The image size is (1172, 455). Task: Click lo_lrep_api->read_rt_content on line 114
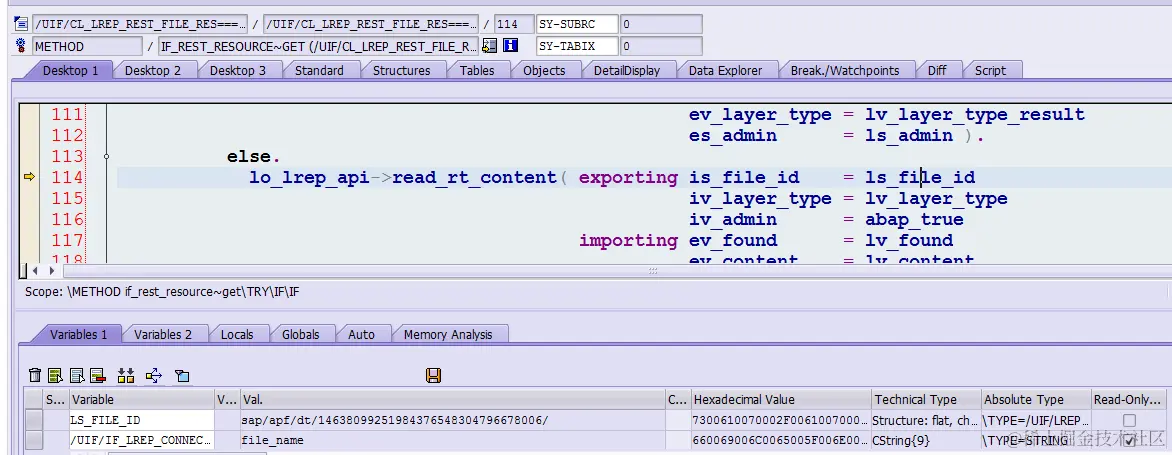(x=403, y=177)
